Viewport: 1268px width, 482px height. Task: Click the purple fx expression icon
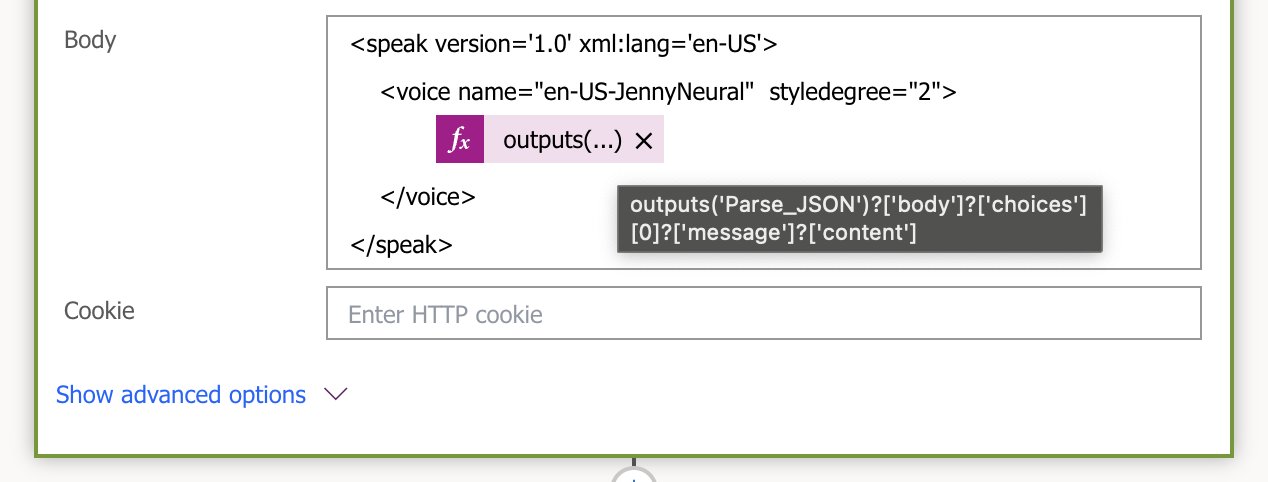pos(459,140)
